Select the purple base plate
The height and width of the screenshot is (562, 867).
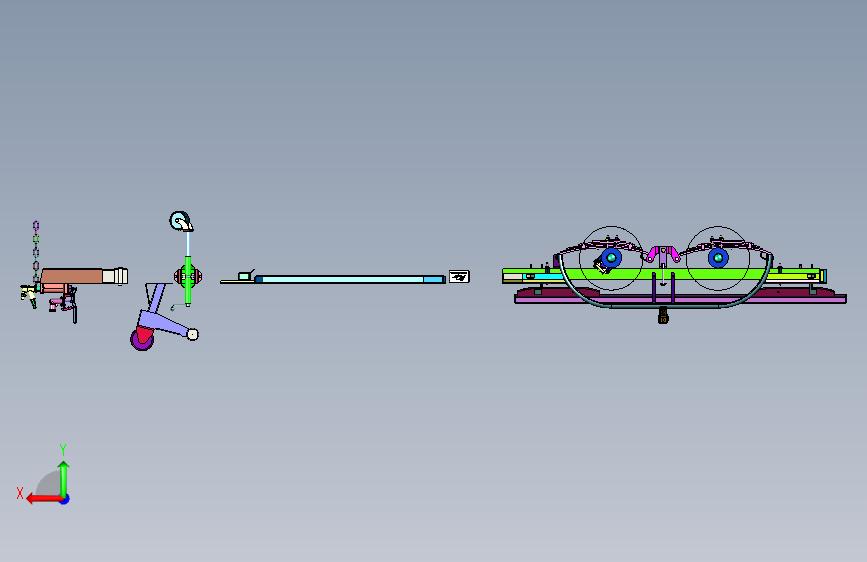click(x=680, y=299)
